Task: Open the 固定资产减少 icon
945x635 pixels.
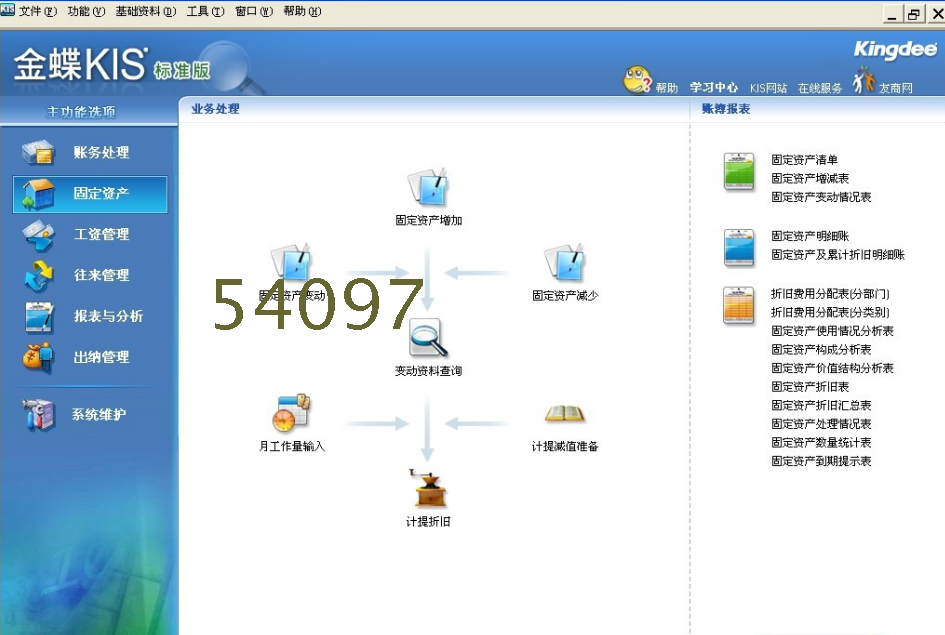Action: [565, 262]
